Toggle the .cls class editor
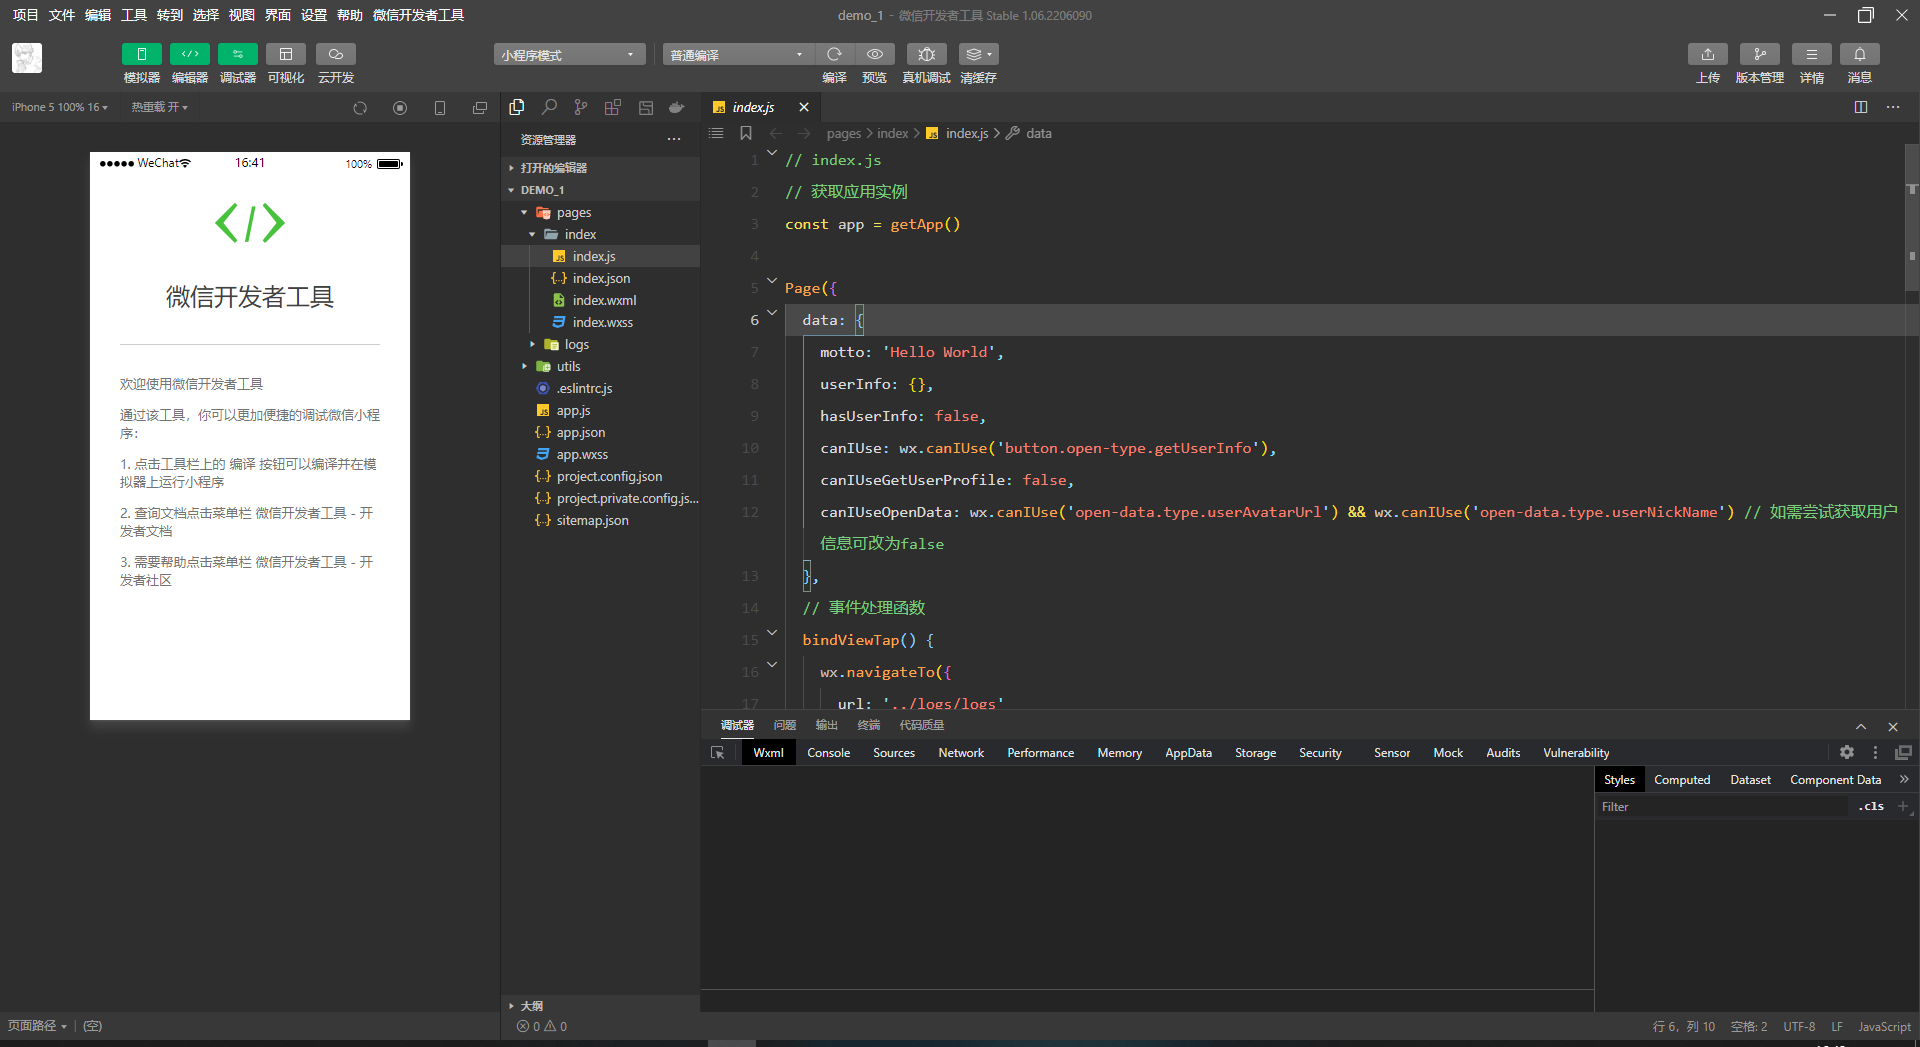This screenshot has height=1047, width=1920. [x=1871, y=806]
